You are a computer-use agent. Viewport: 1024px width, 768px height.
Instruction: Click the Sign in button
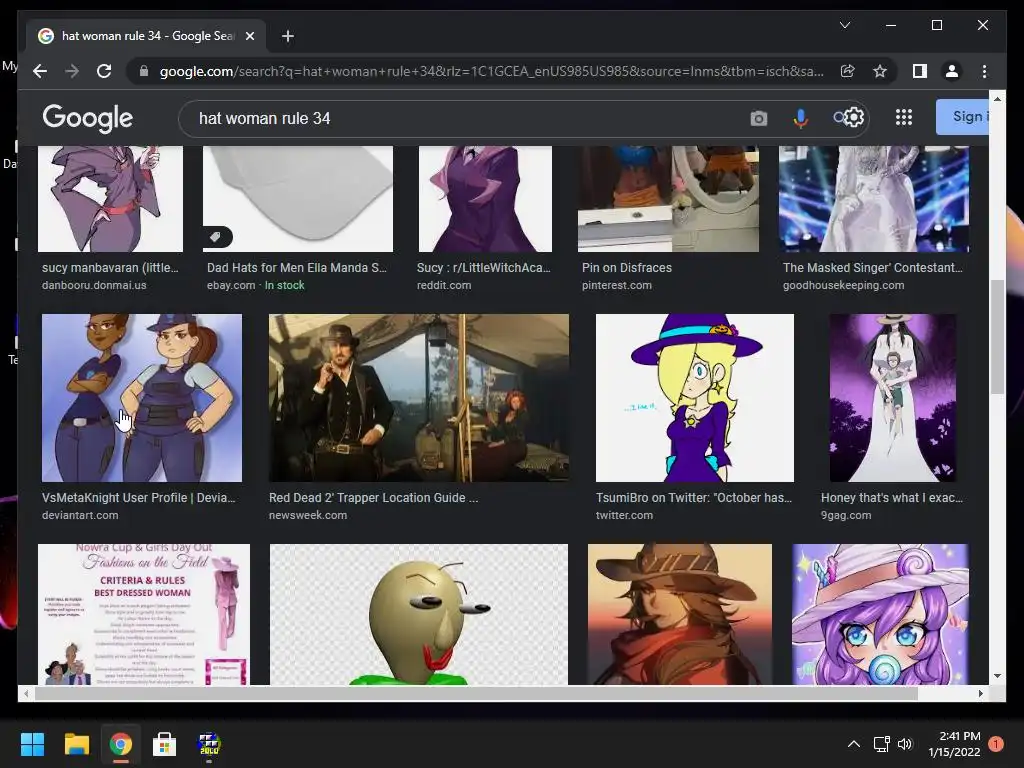pyautogui.click(x=962, y=117)
